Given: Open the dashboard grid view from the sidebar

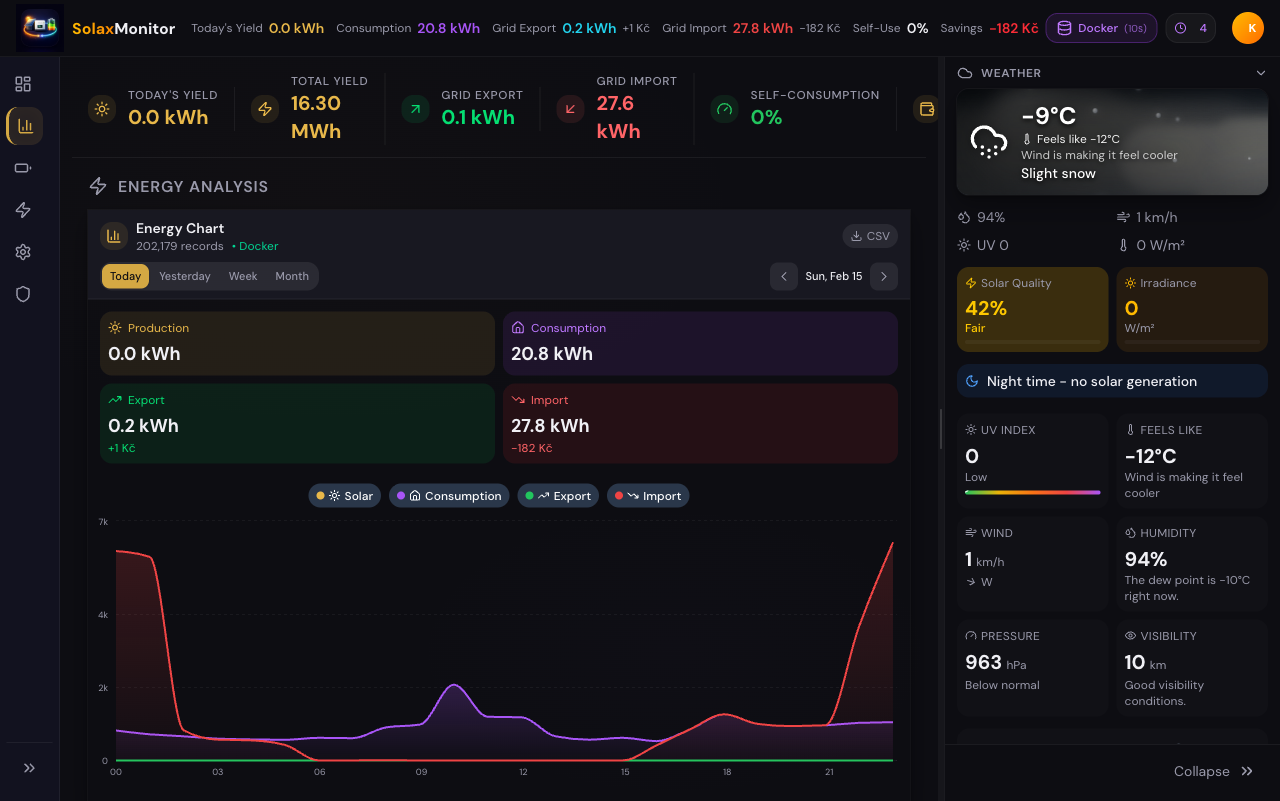Looking at the screenshot, I should click(23, 84).
